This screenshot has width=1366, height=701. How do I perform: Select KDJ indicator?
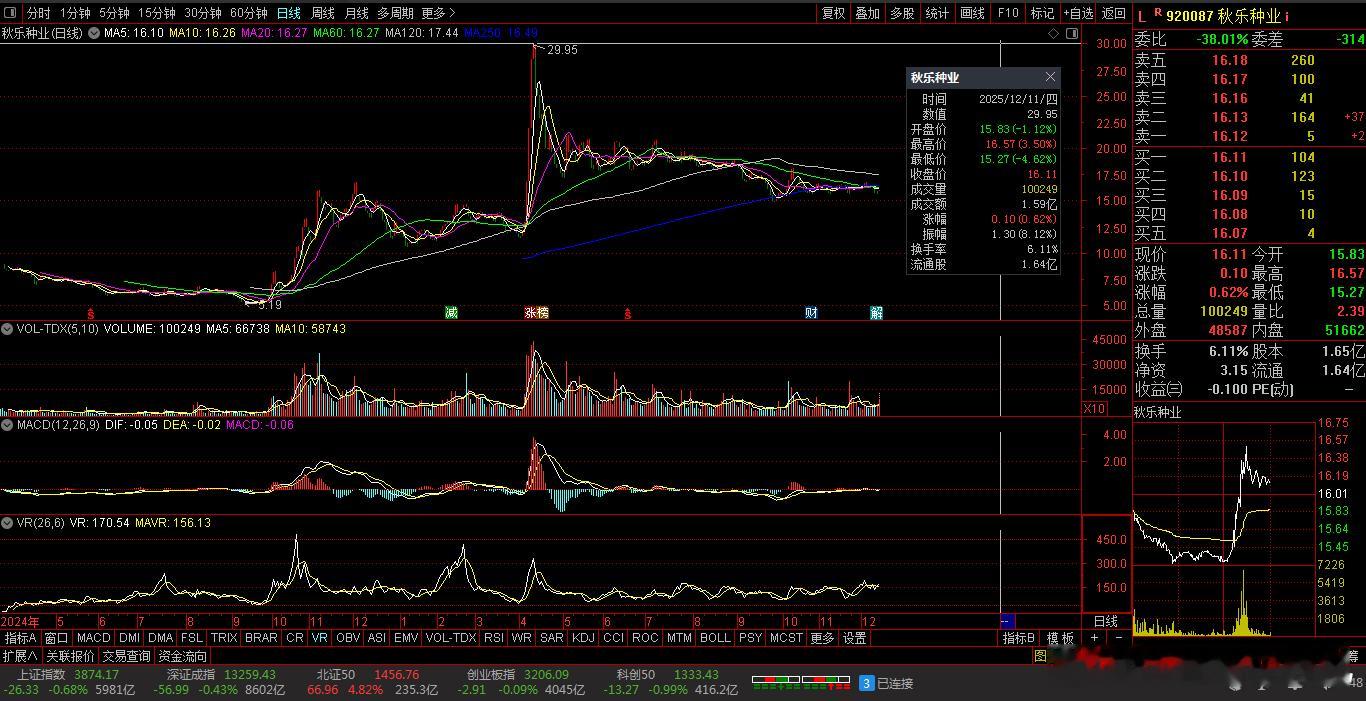tap(583, 638)
